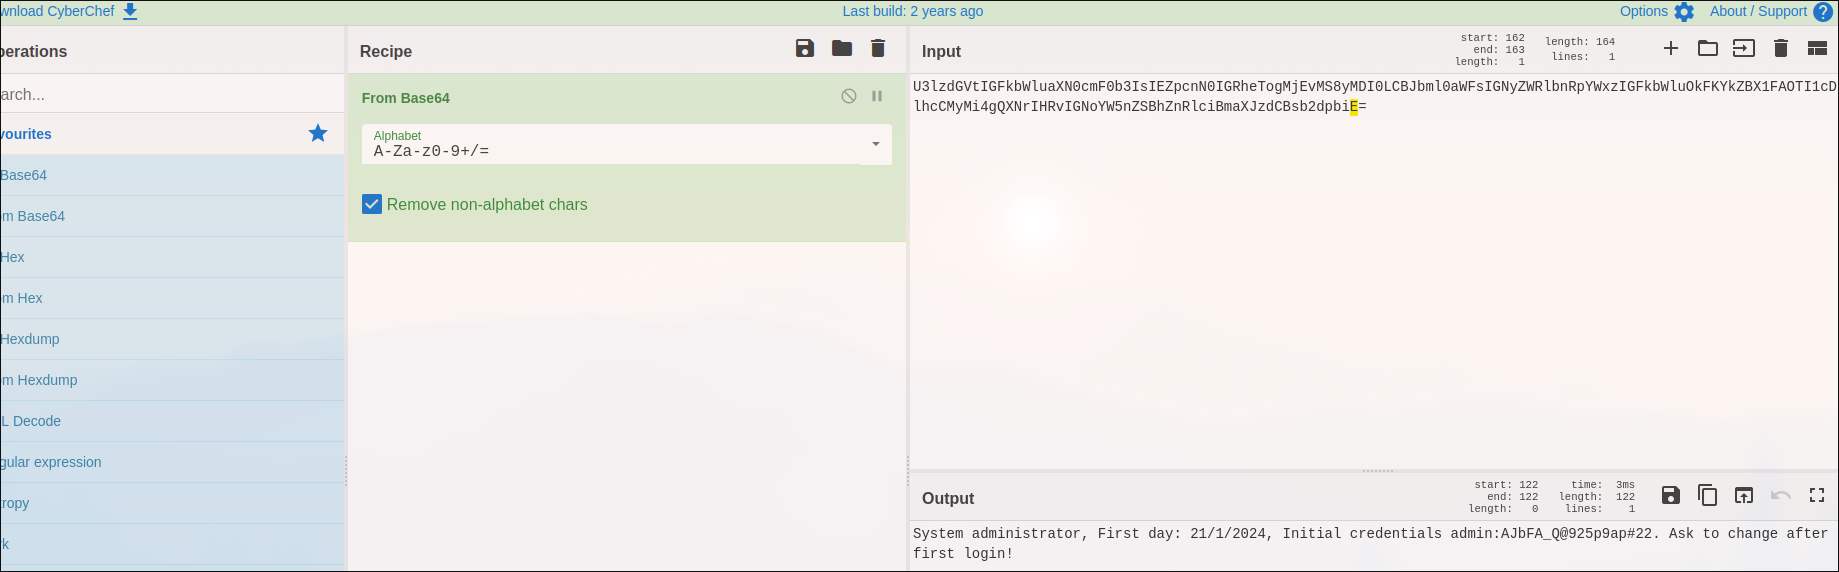The image size is (1839, 572).
Task: Open the Alphabet dropdown
Action: coord(875,144)
